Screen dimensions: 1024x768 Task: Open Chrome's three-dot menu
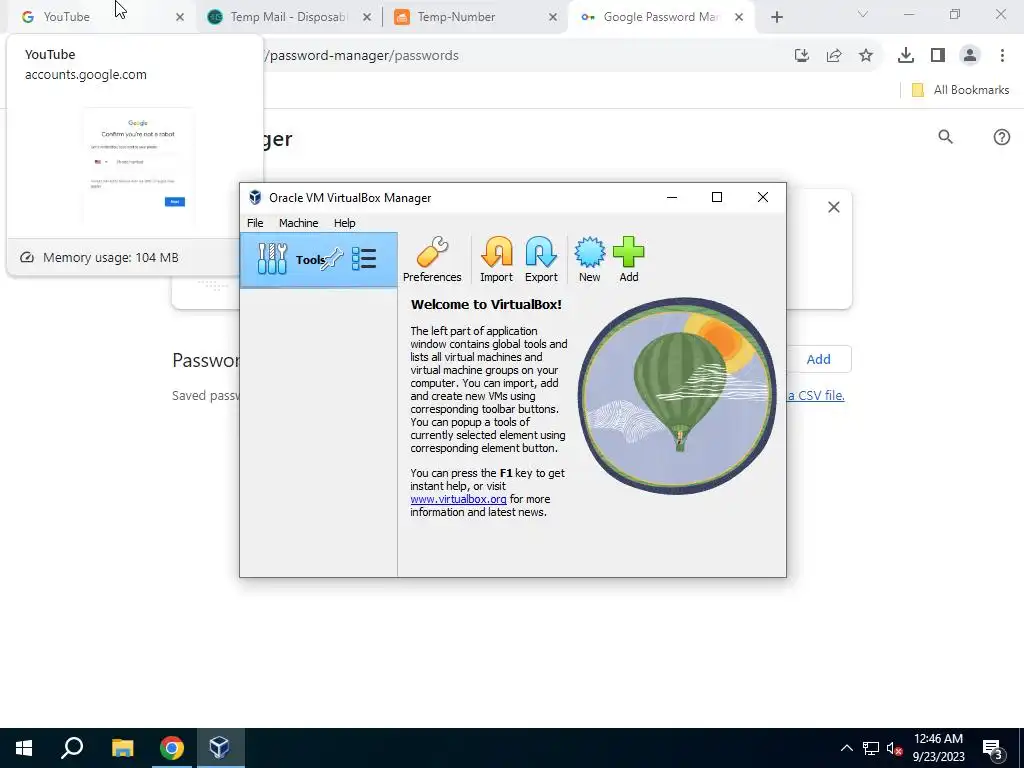click(x=1002, y=56)
